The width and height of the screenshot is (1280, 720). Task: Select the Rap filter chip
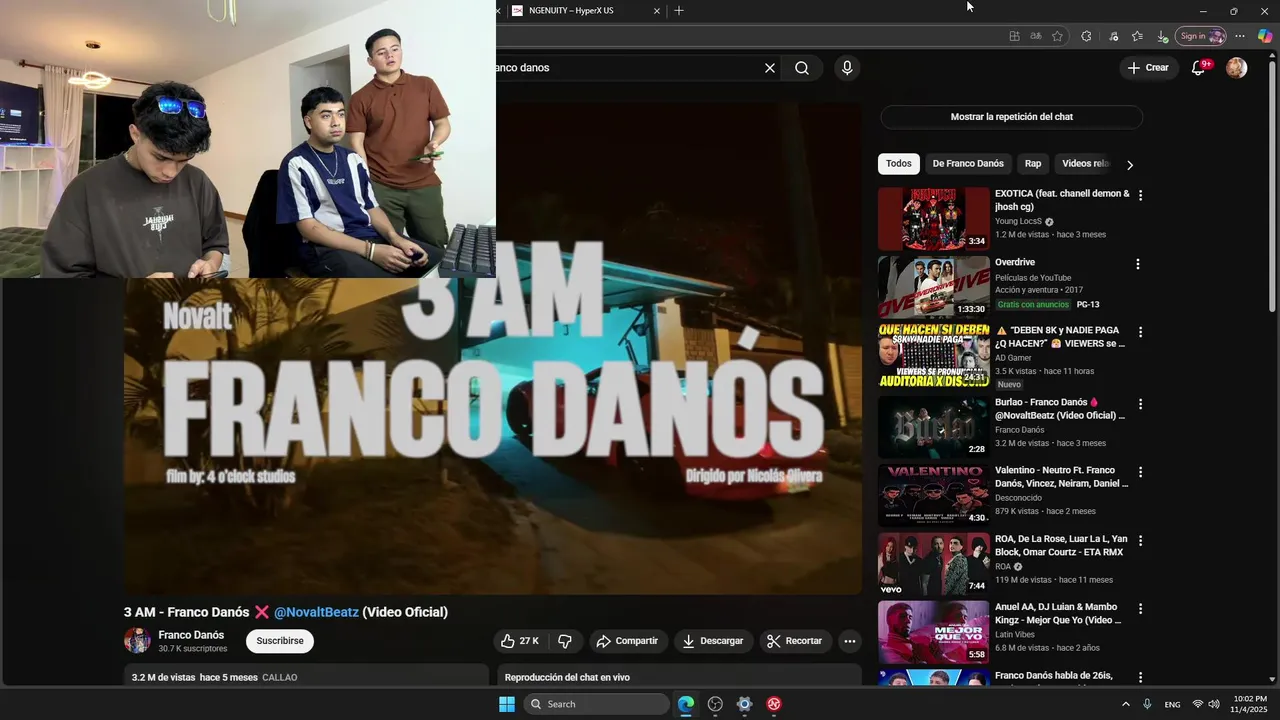click(x=1033, y=164)
